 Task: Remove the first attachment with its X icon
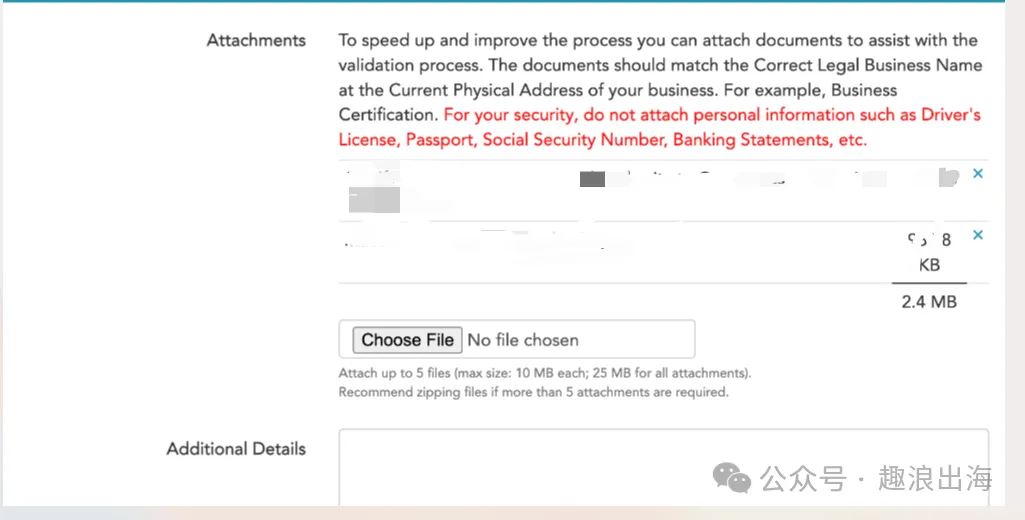click(977, 174)
